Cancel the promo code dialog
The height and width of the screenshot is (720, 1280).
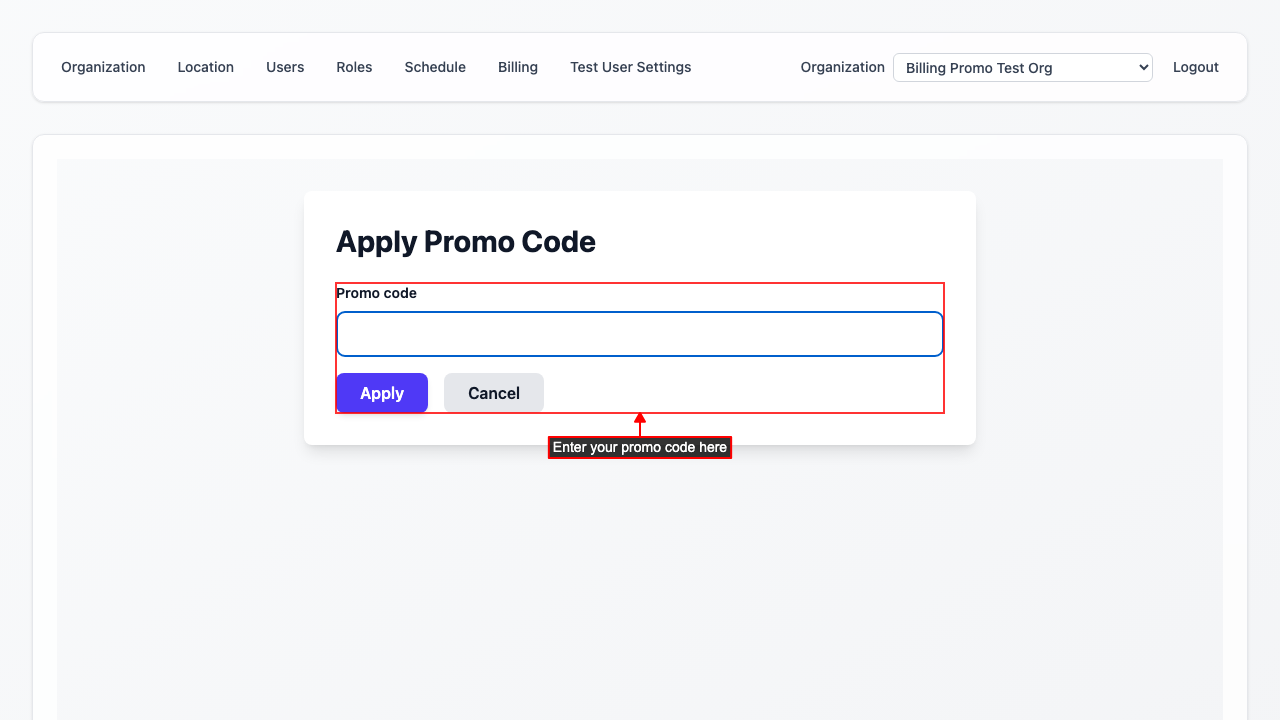[x=494, y=393]
